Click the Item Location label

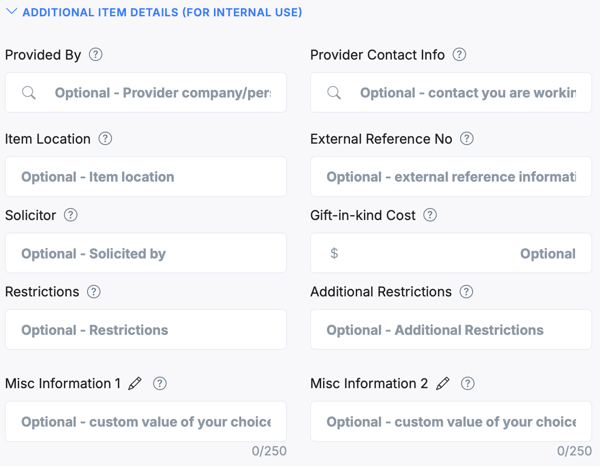(x=48, y=139)
